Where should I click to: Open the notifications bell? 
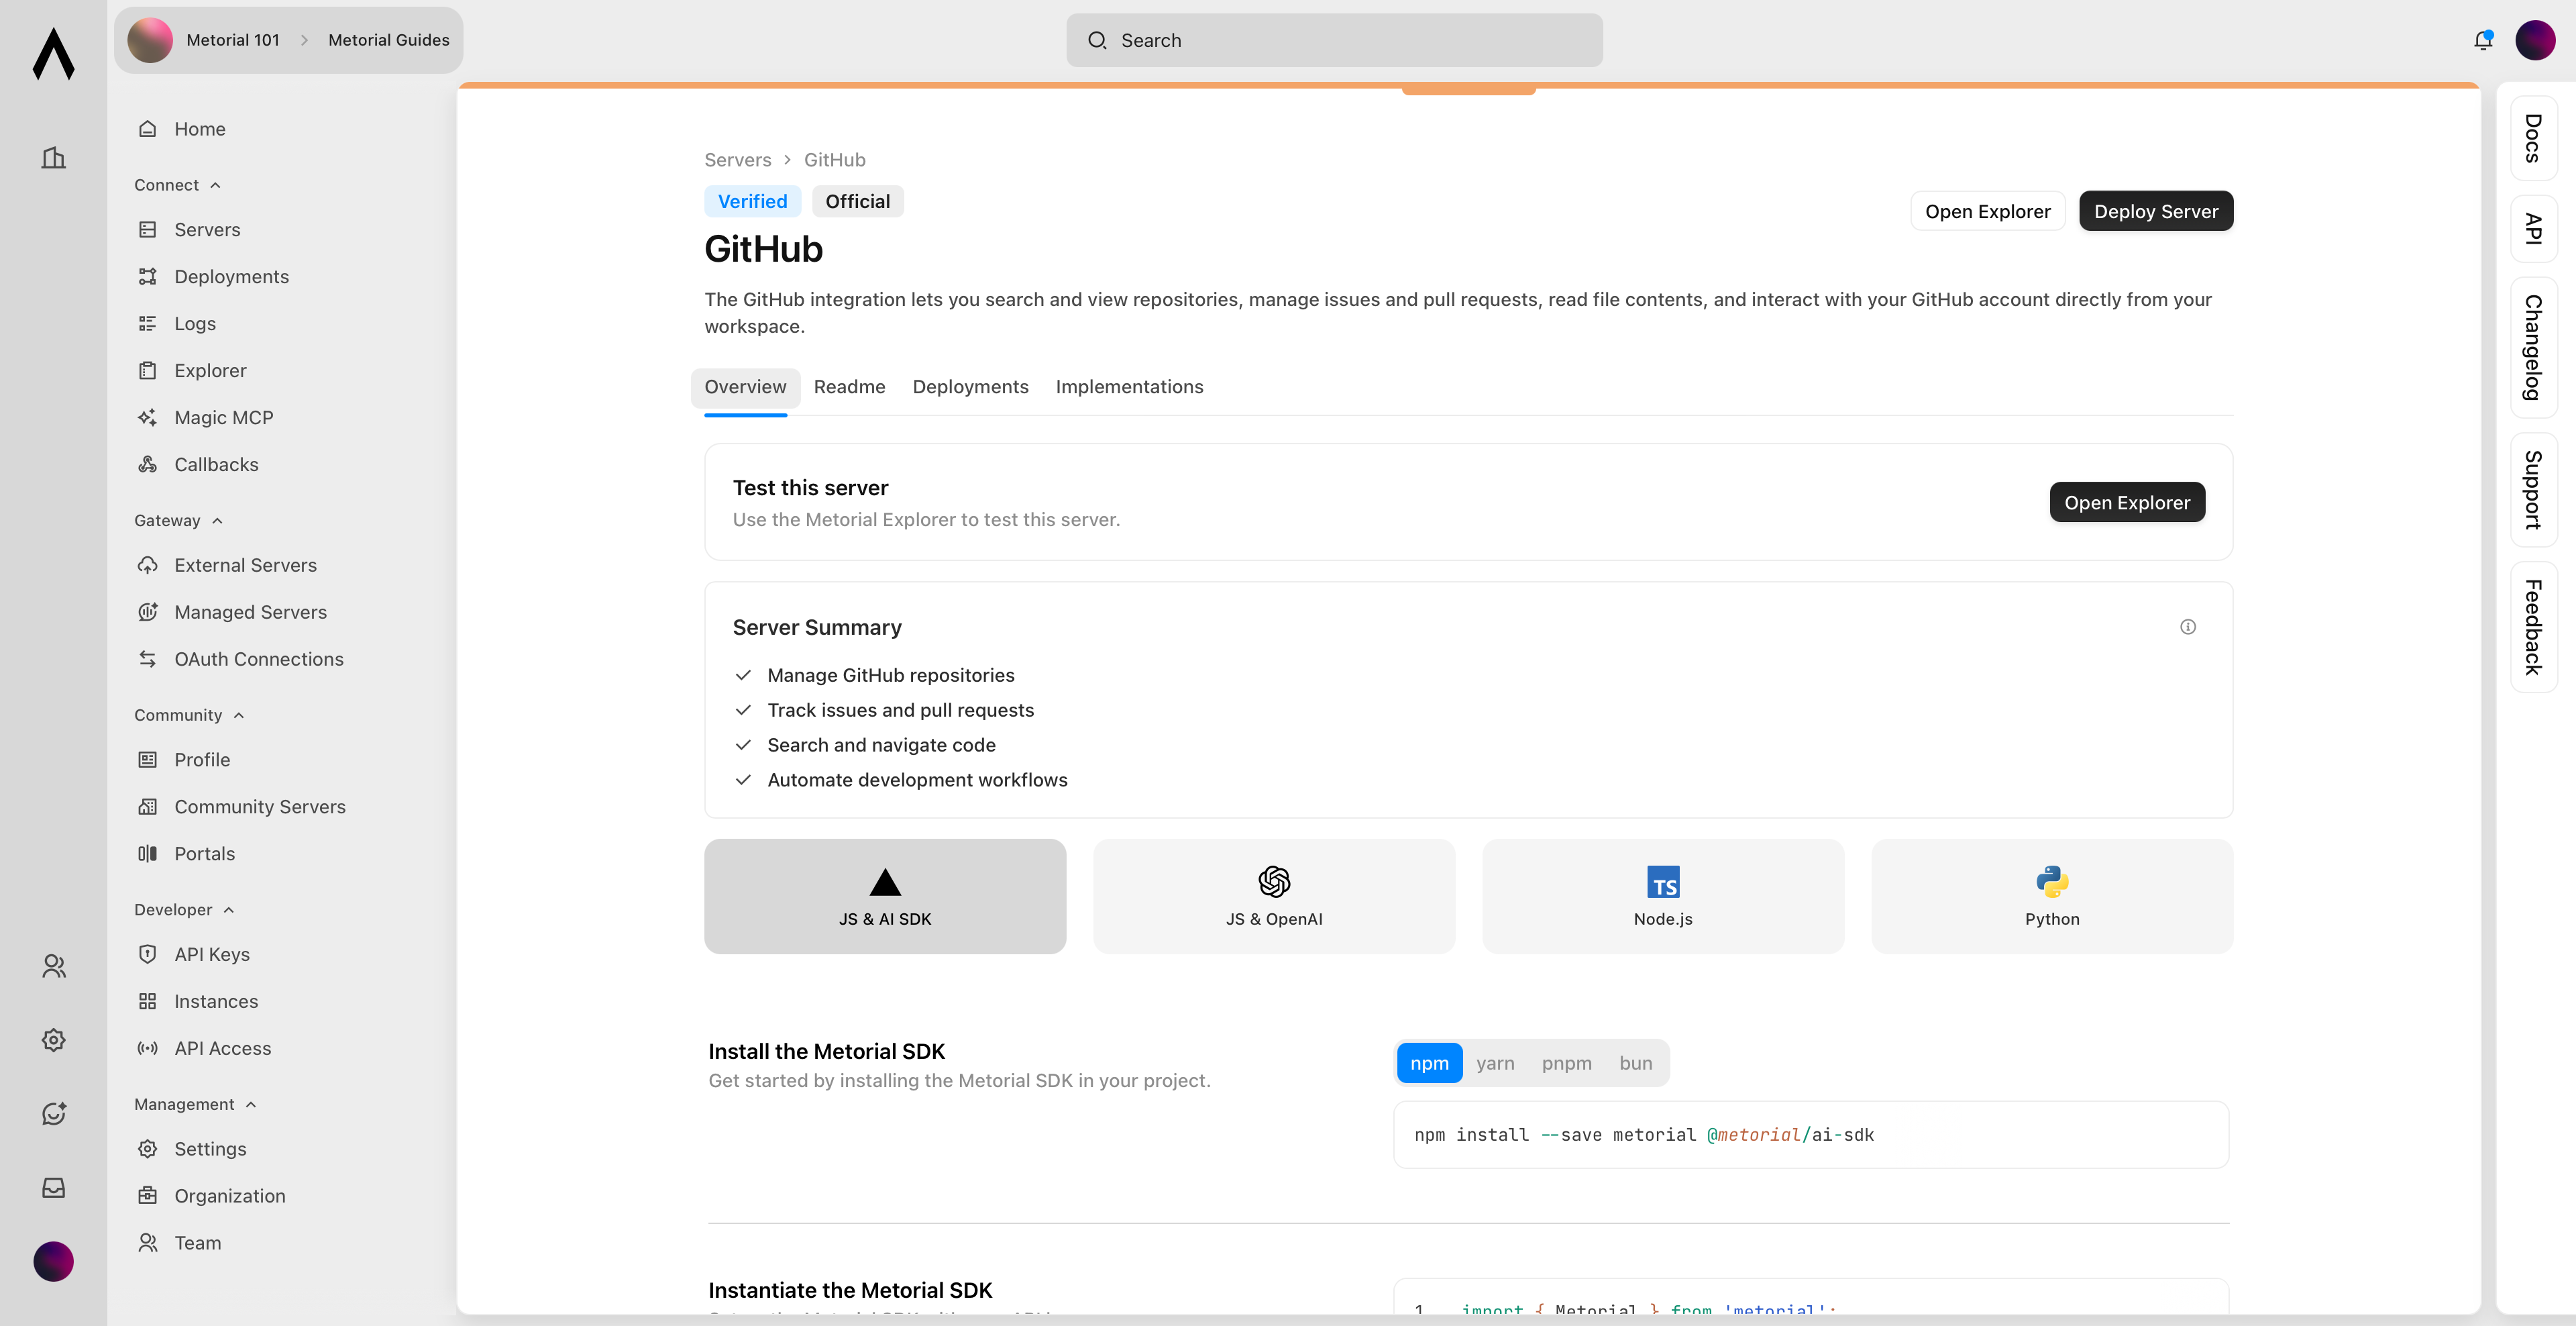2482,40
